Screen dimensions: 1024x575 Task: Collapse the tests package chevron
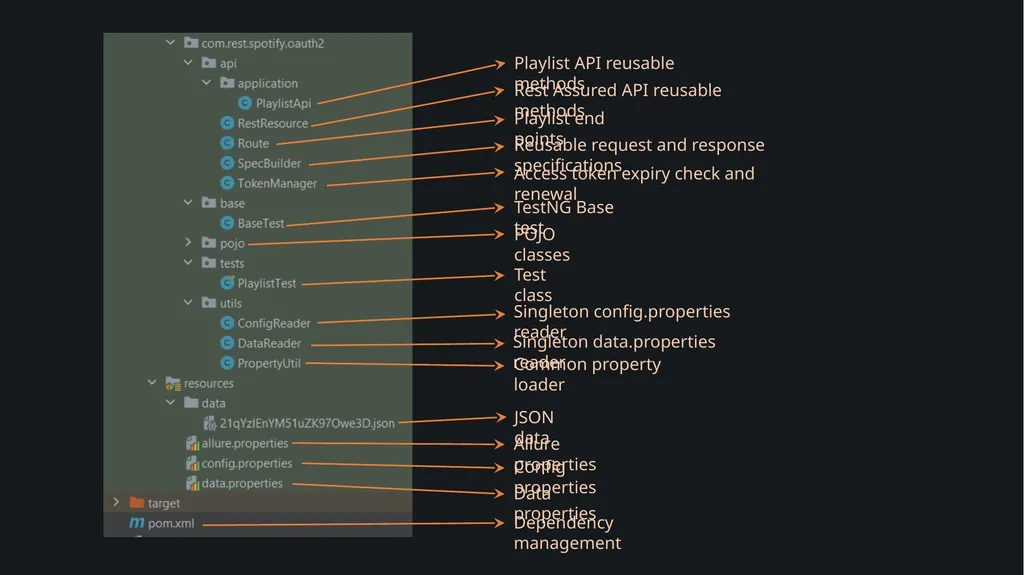click(188, 263)
